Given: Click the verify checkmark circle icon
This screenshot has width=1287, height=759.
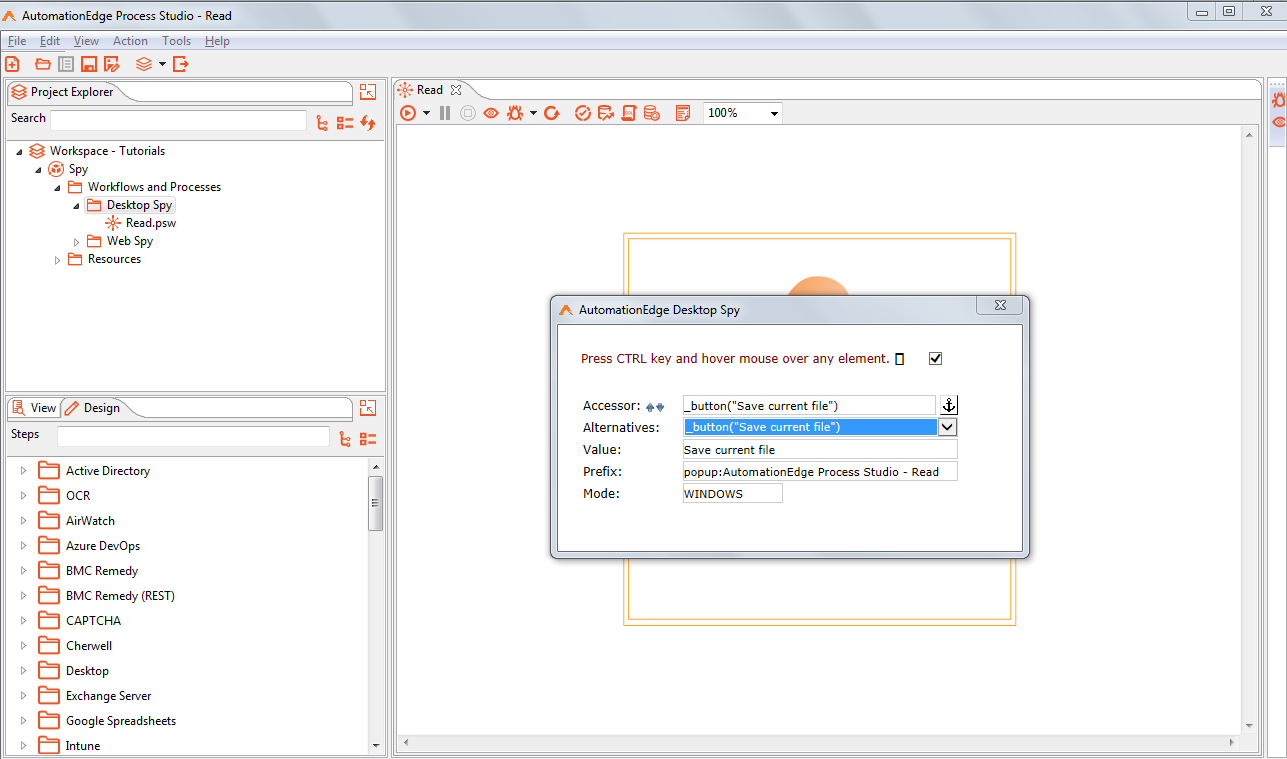Looking at the screenshot, I should coord(583,113).
